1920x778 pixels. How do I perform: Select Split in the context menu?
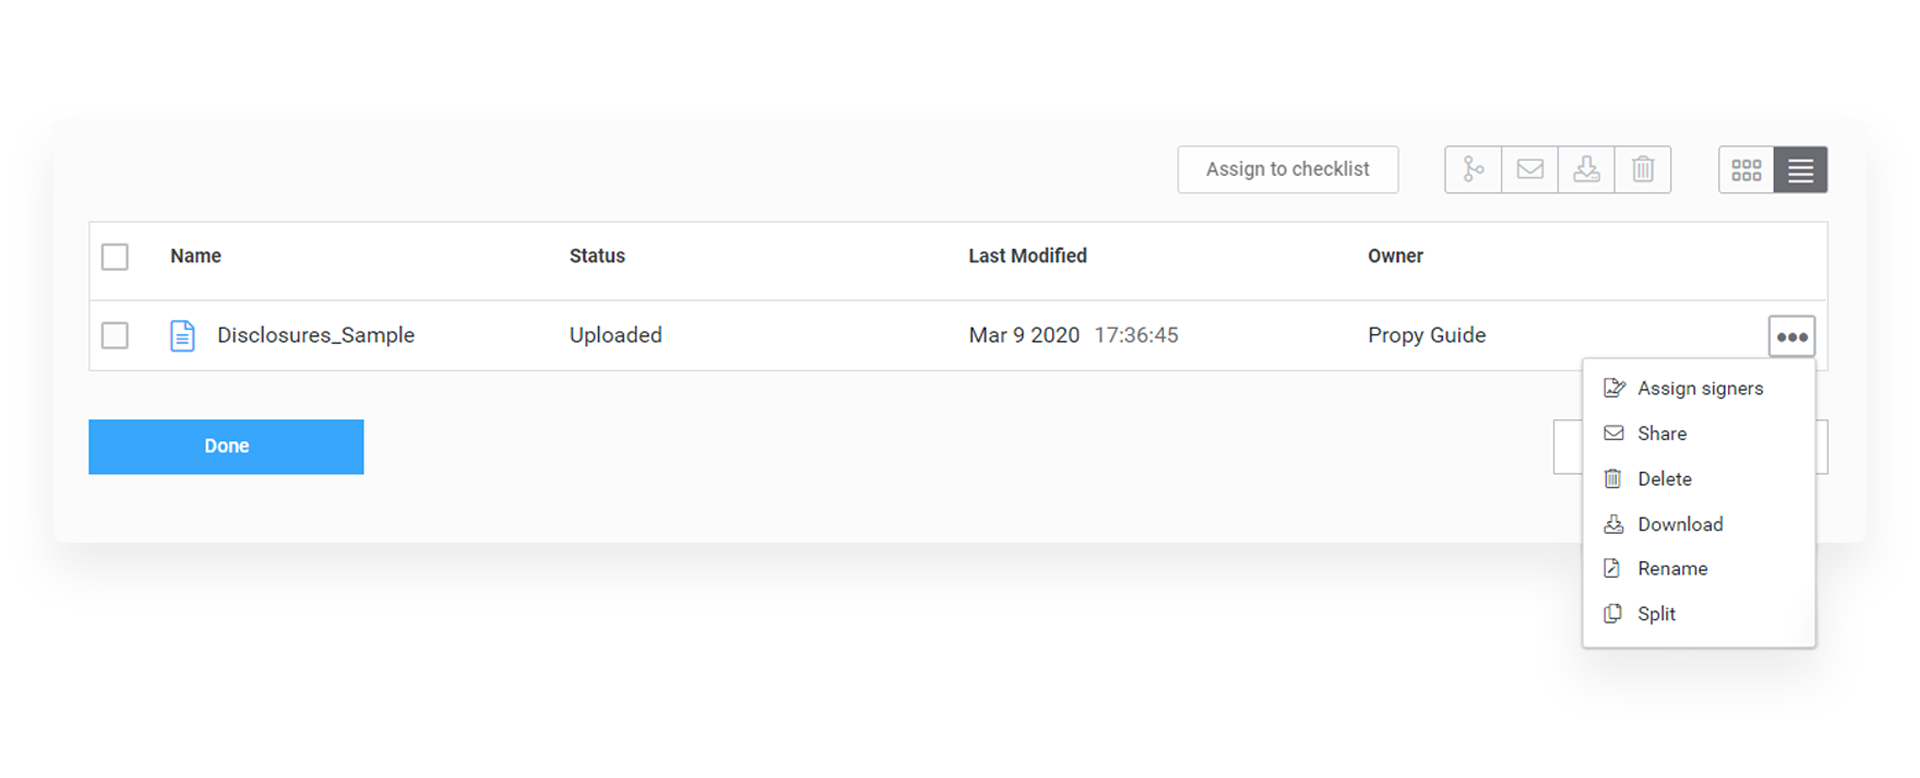1656,614
